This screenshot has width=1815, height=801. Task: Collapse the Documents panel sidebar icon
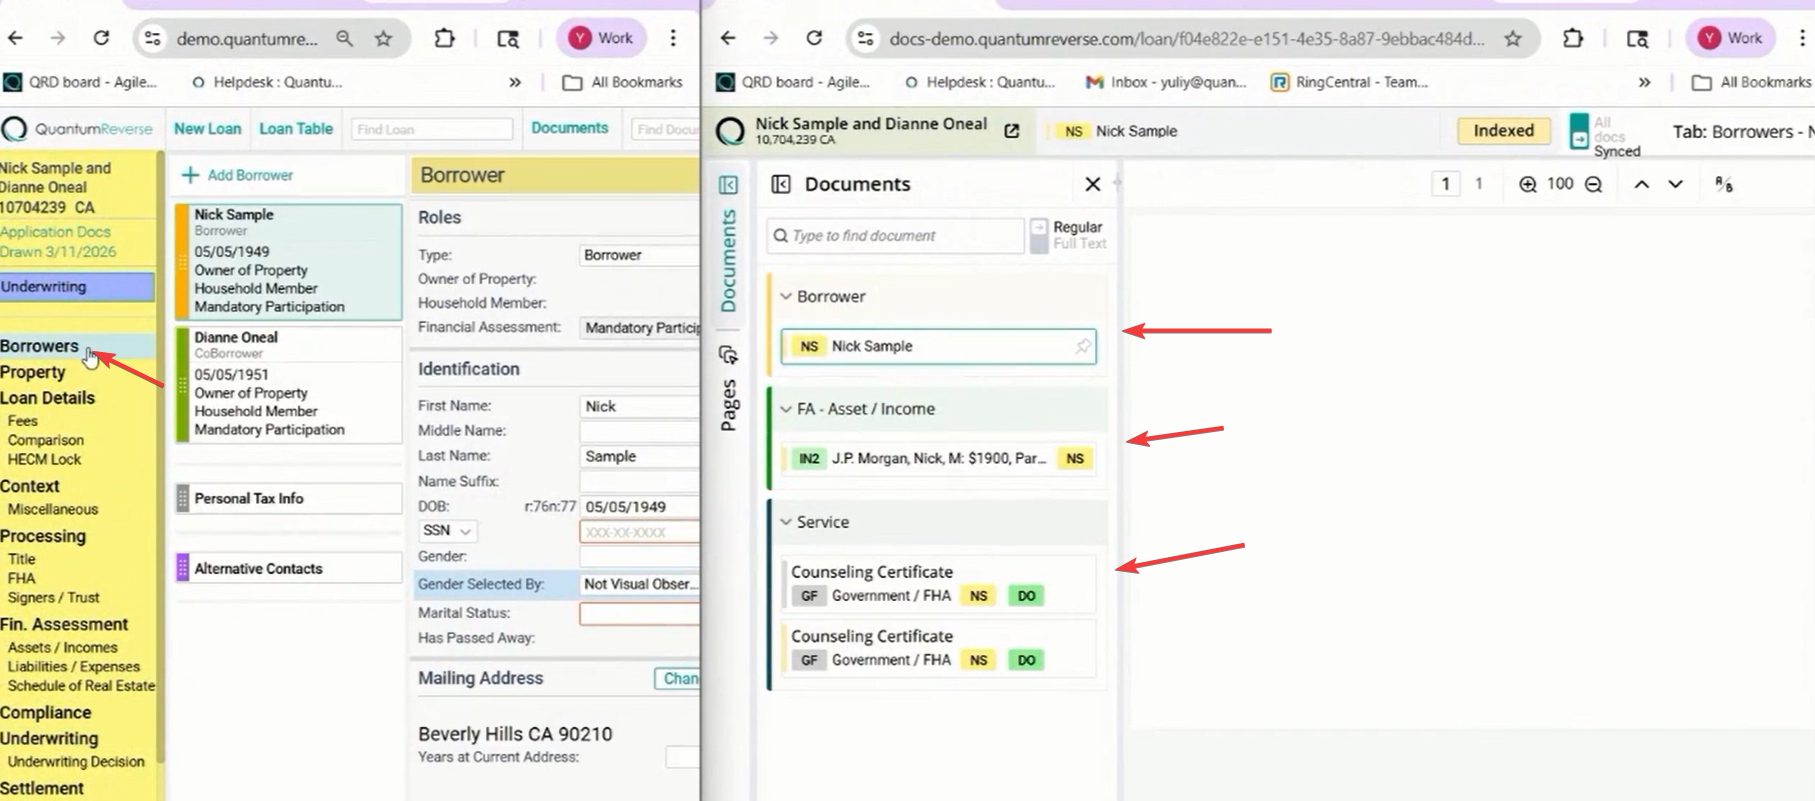click(x=781, y=184)
